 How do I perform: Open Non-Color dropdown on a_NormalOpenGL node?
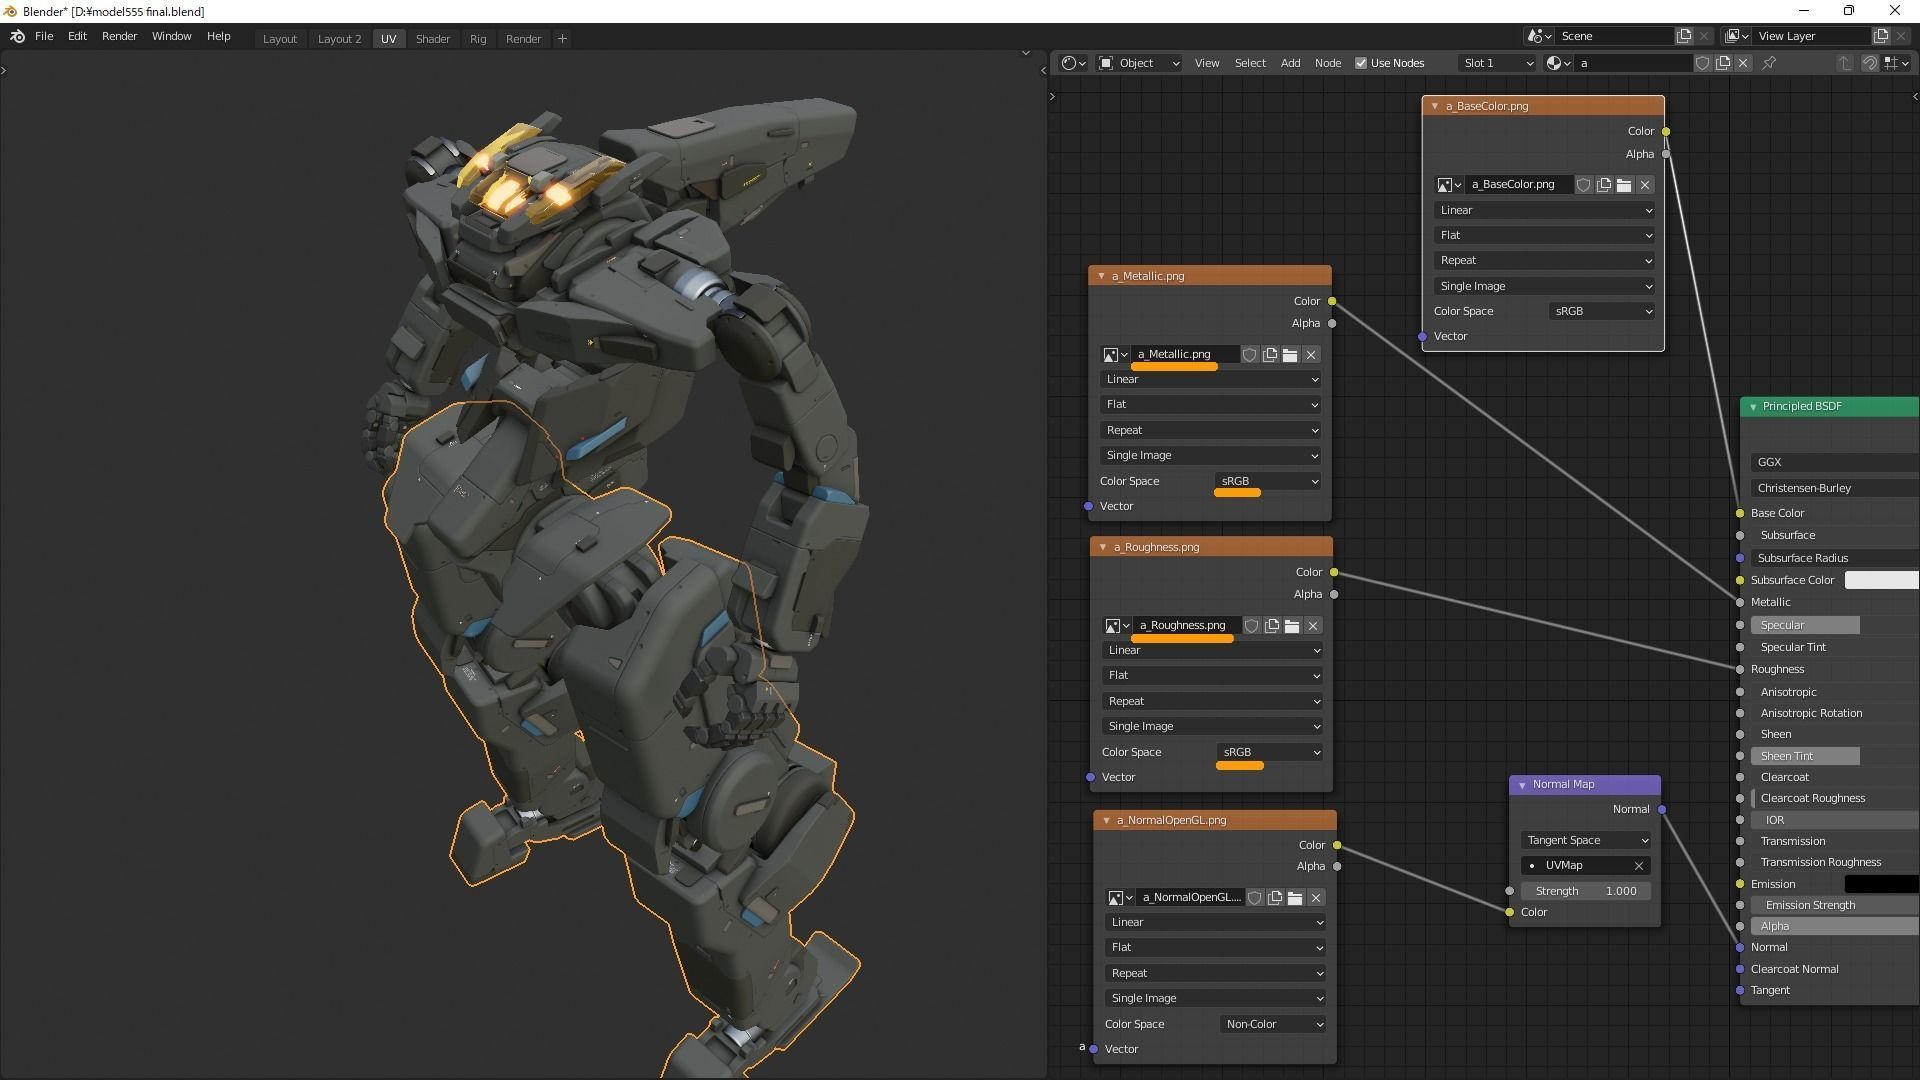point(1273,1024)
